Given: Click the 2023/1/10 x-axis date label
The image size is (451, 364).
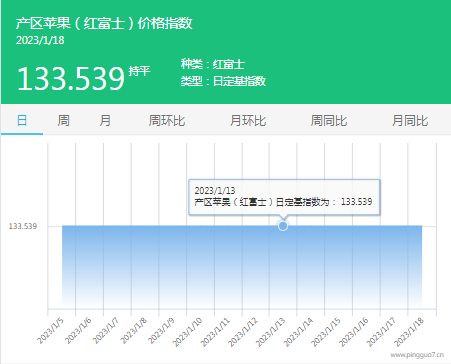Looking at the screenshot, I should [x=187, y=332].
